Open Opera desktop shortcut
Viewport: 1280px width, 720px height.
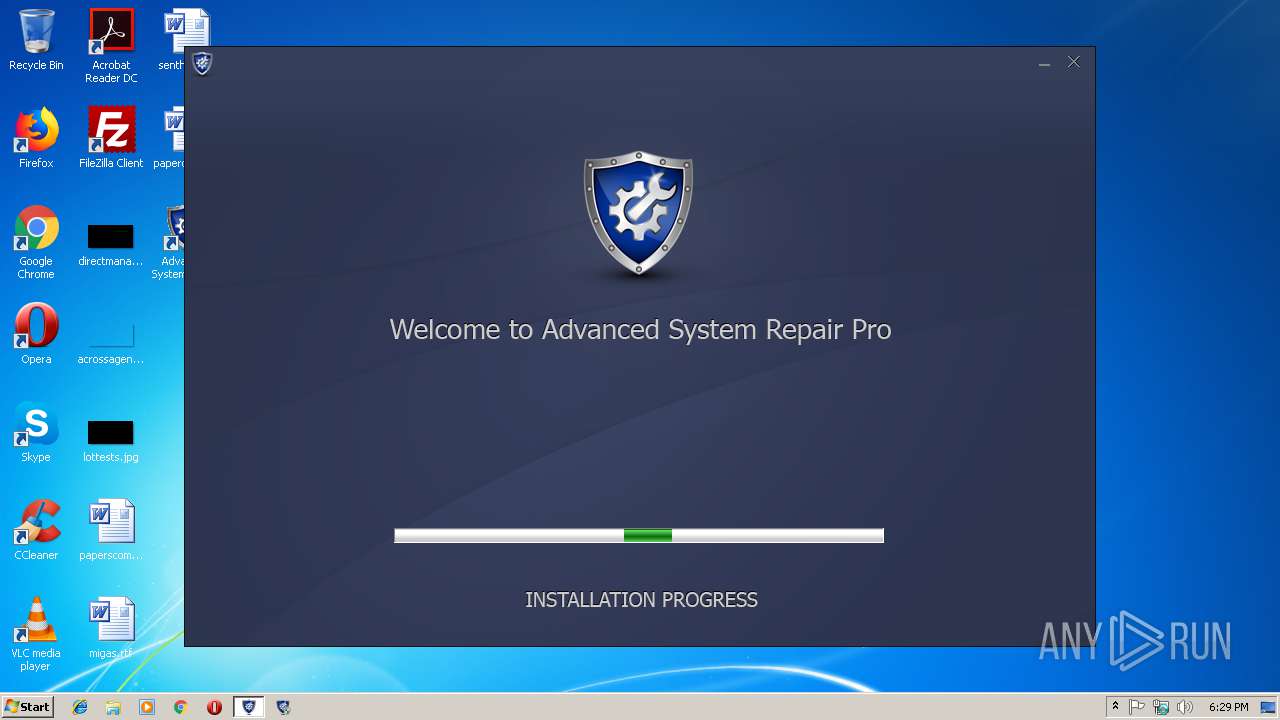(36, 334)
